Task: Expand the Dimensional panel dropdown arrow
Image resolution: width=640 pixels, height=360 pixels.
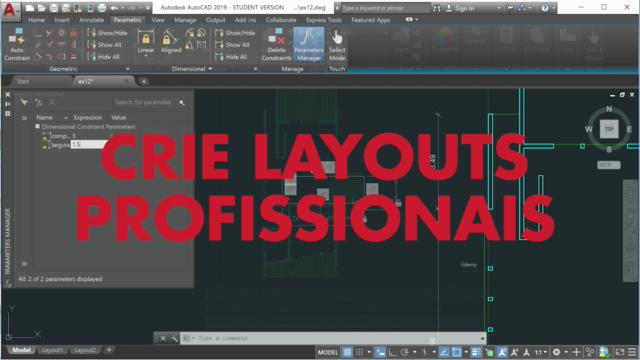Action: pos(210,69)
